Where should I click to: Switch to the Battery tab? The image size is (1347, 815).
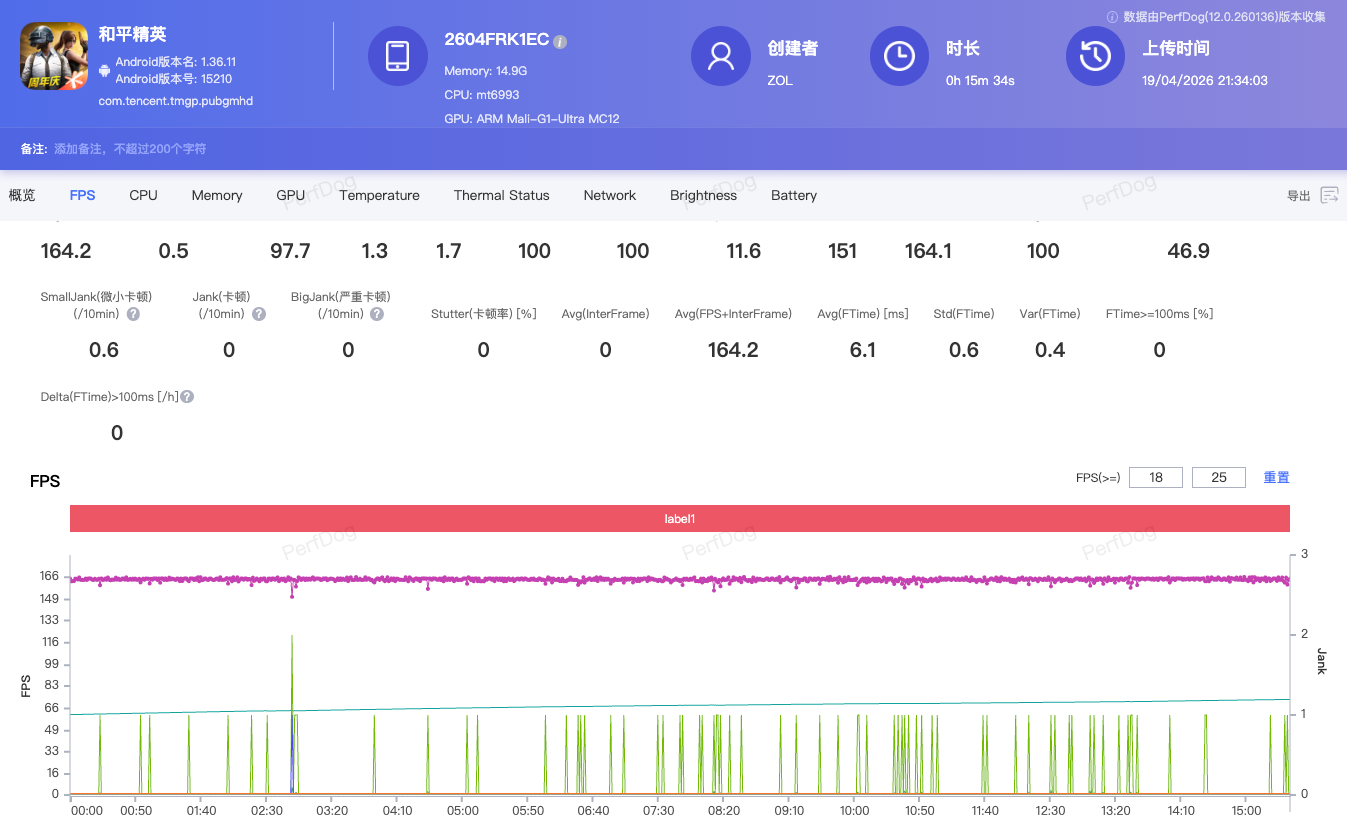(x=793, y=195)
